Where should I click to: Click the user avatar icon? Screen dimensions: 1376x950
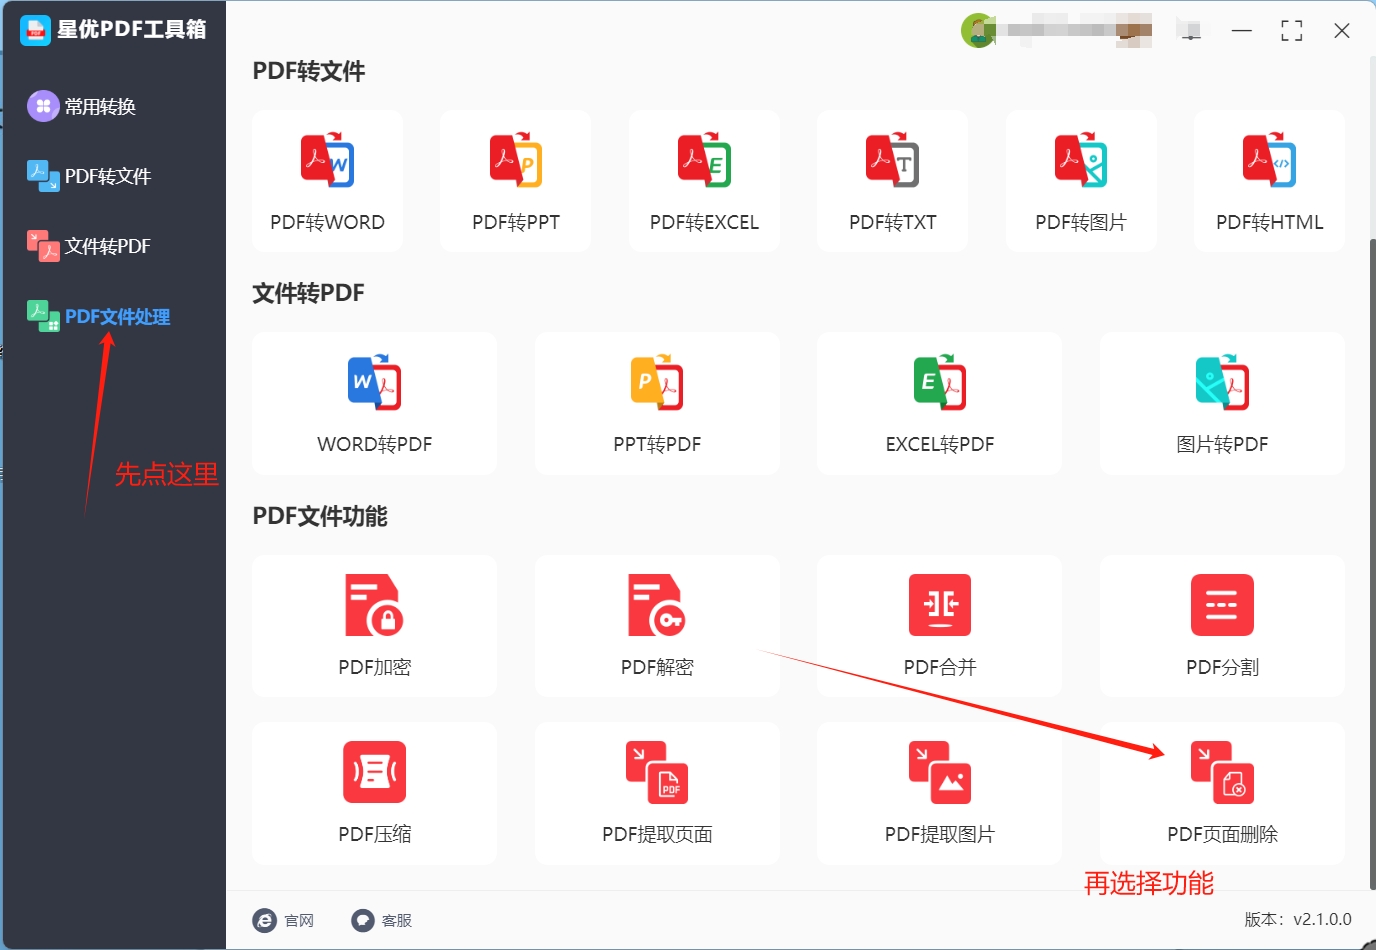tap(977, 31)
